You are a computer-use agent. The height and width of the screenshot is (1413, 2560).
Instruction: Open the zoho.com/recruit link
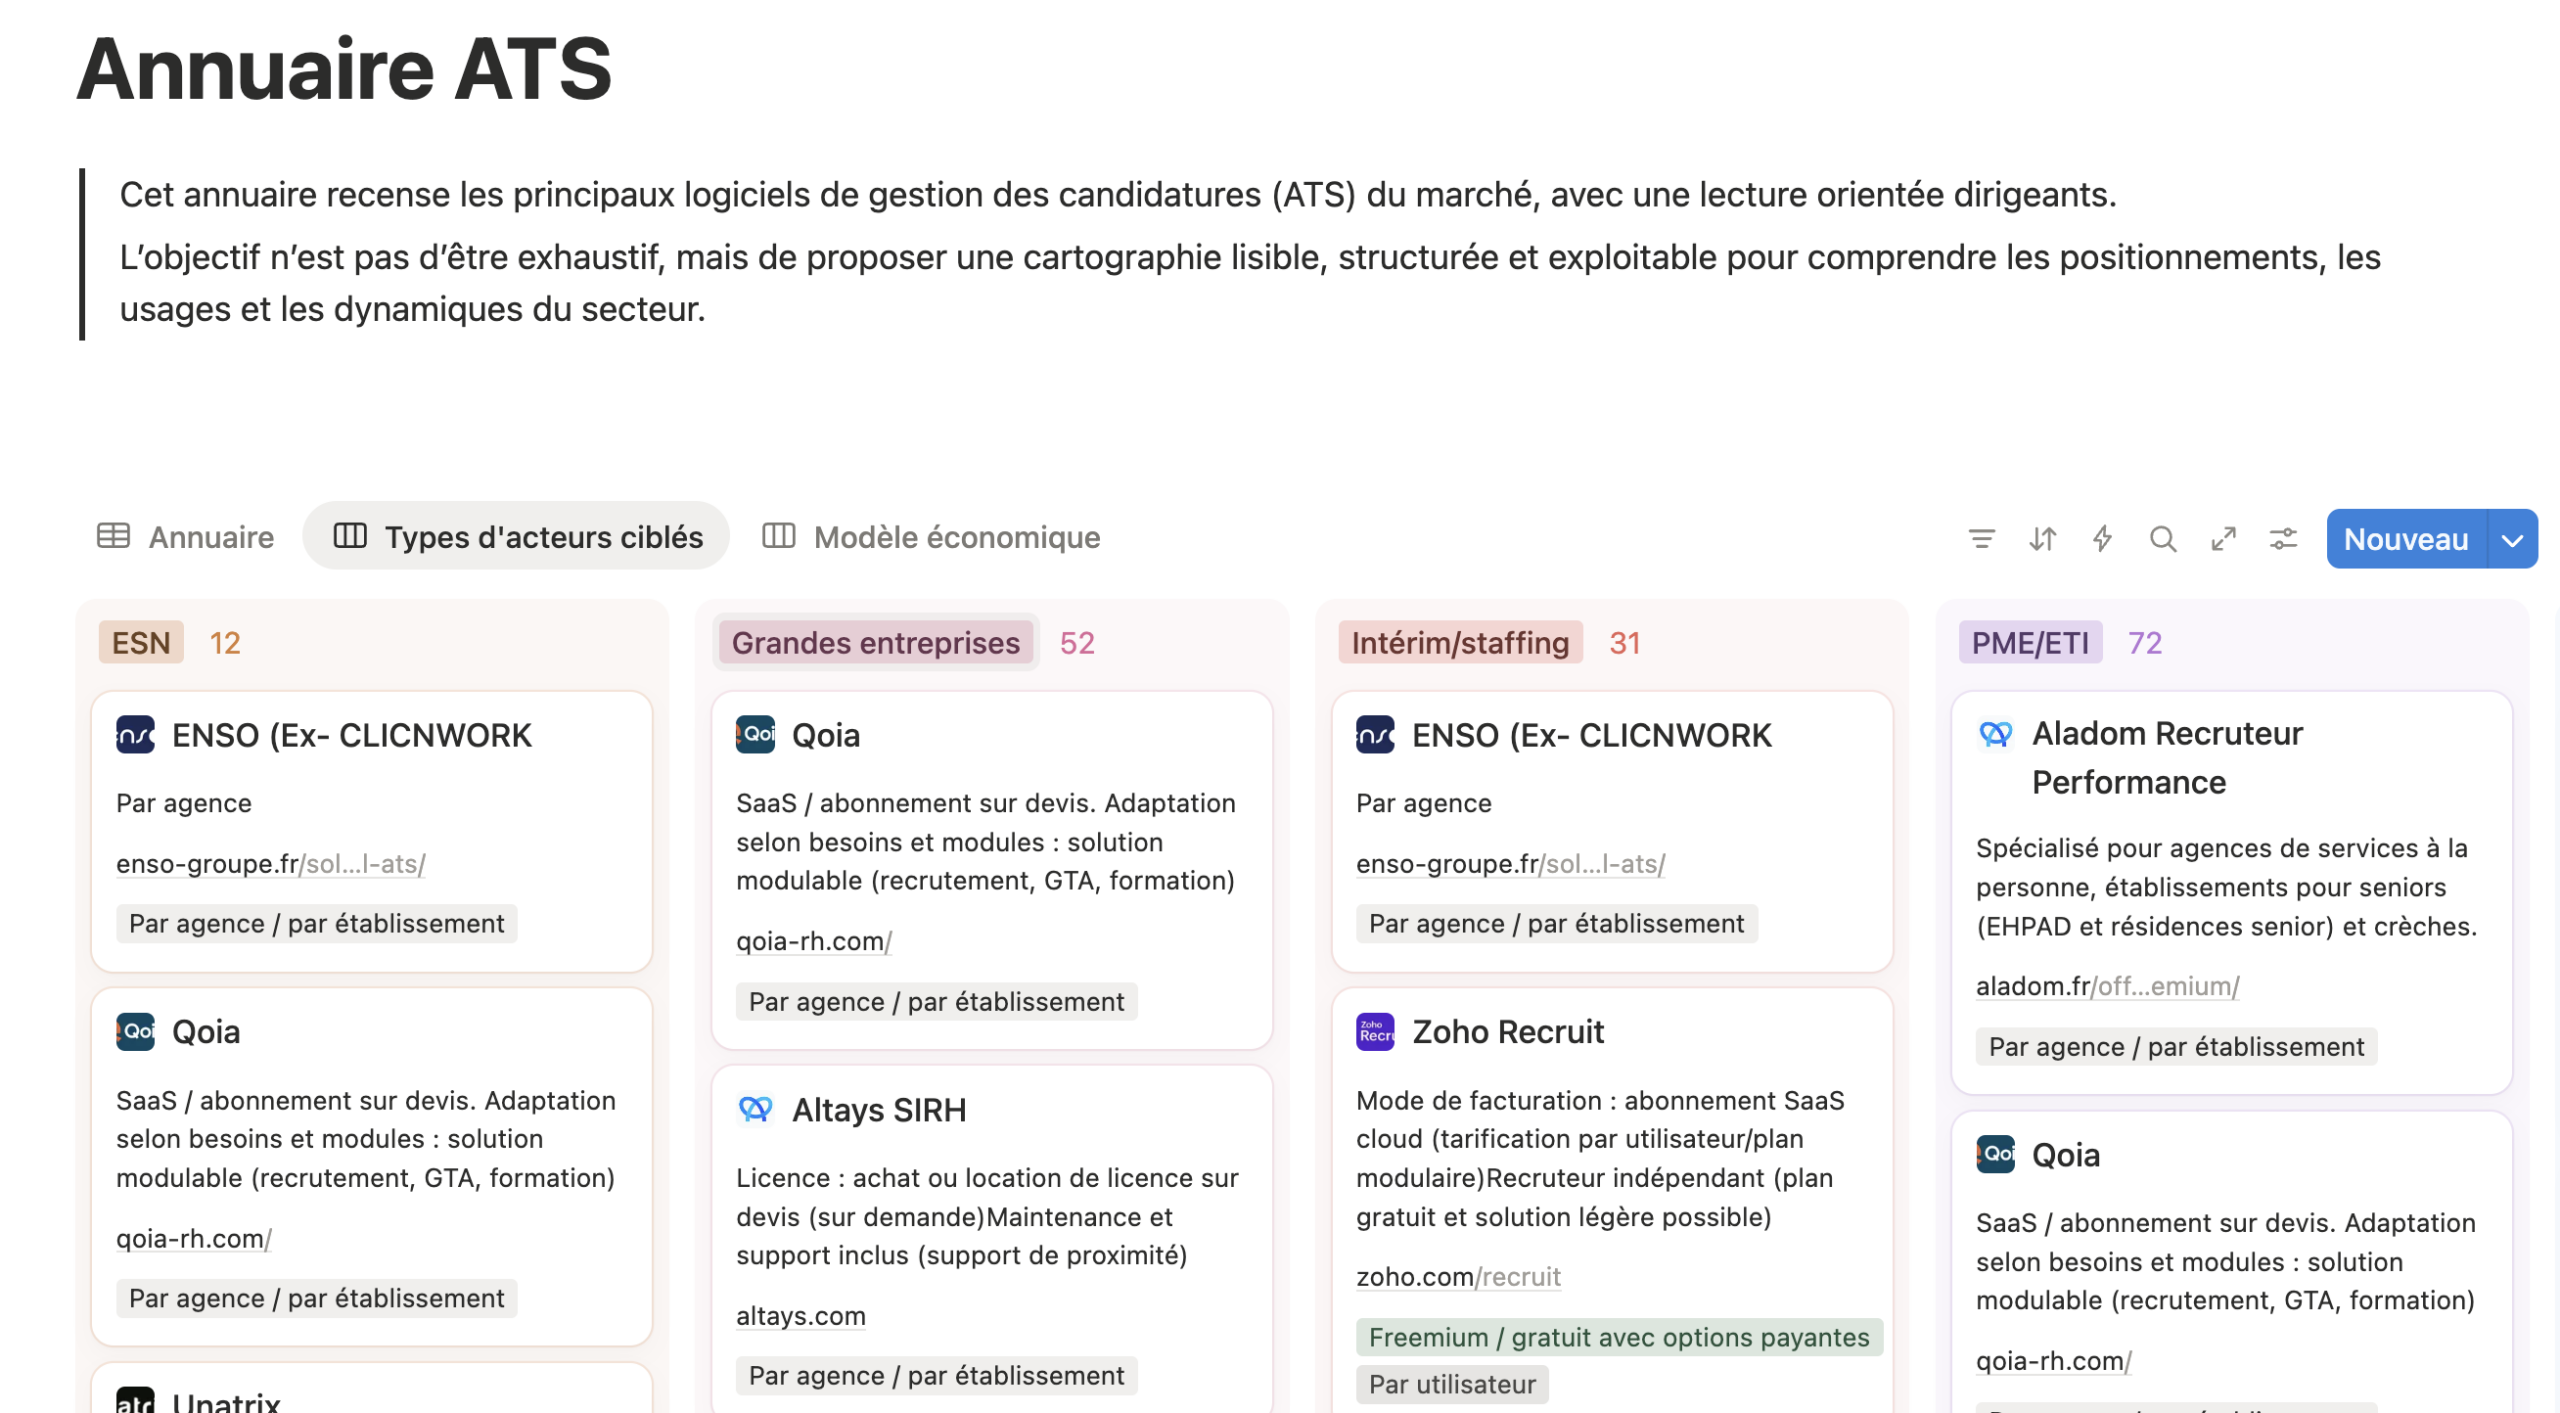[x=1457, y=1277]
